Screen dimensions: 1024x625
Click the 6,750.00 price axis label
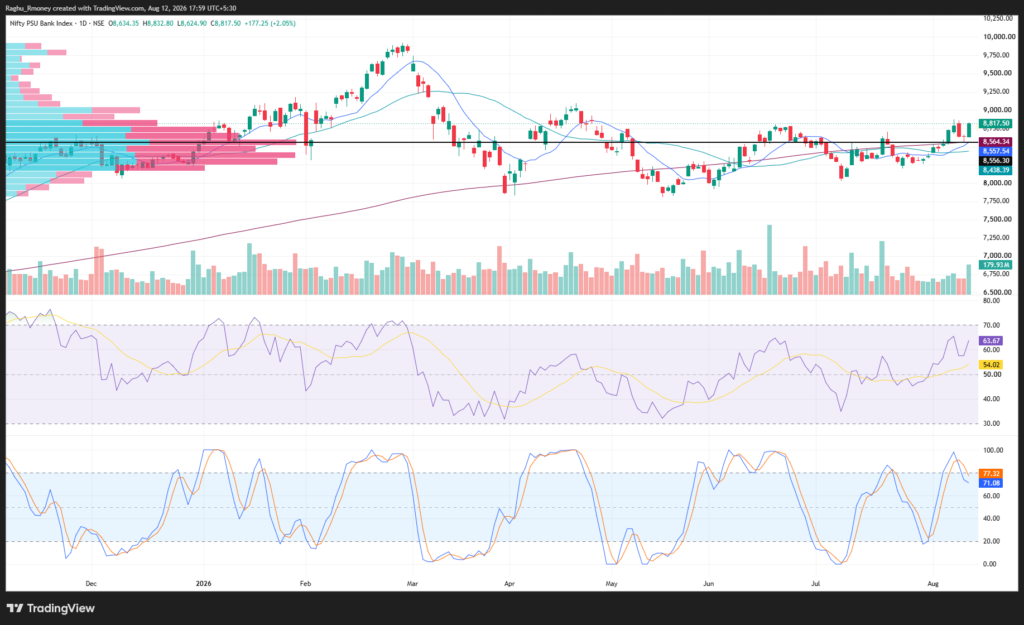pyautogui.click(x=997, y=274)
